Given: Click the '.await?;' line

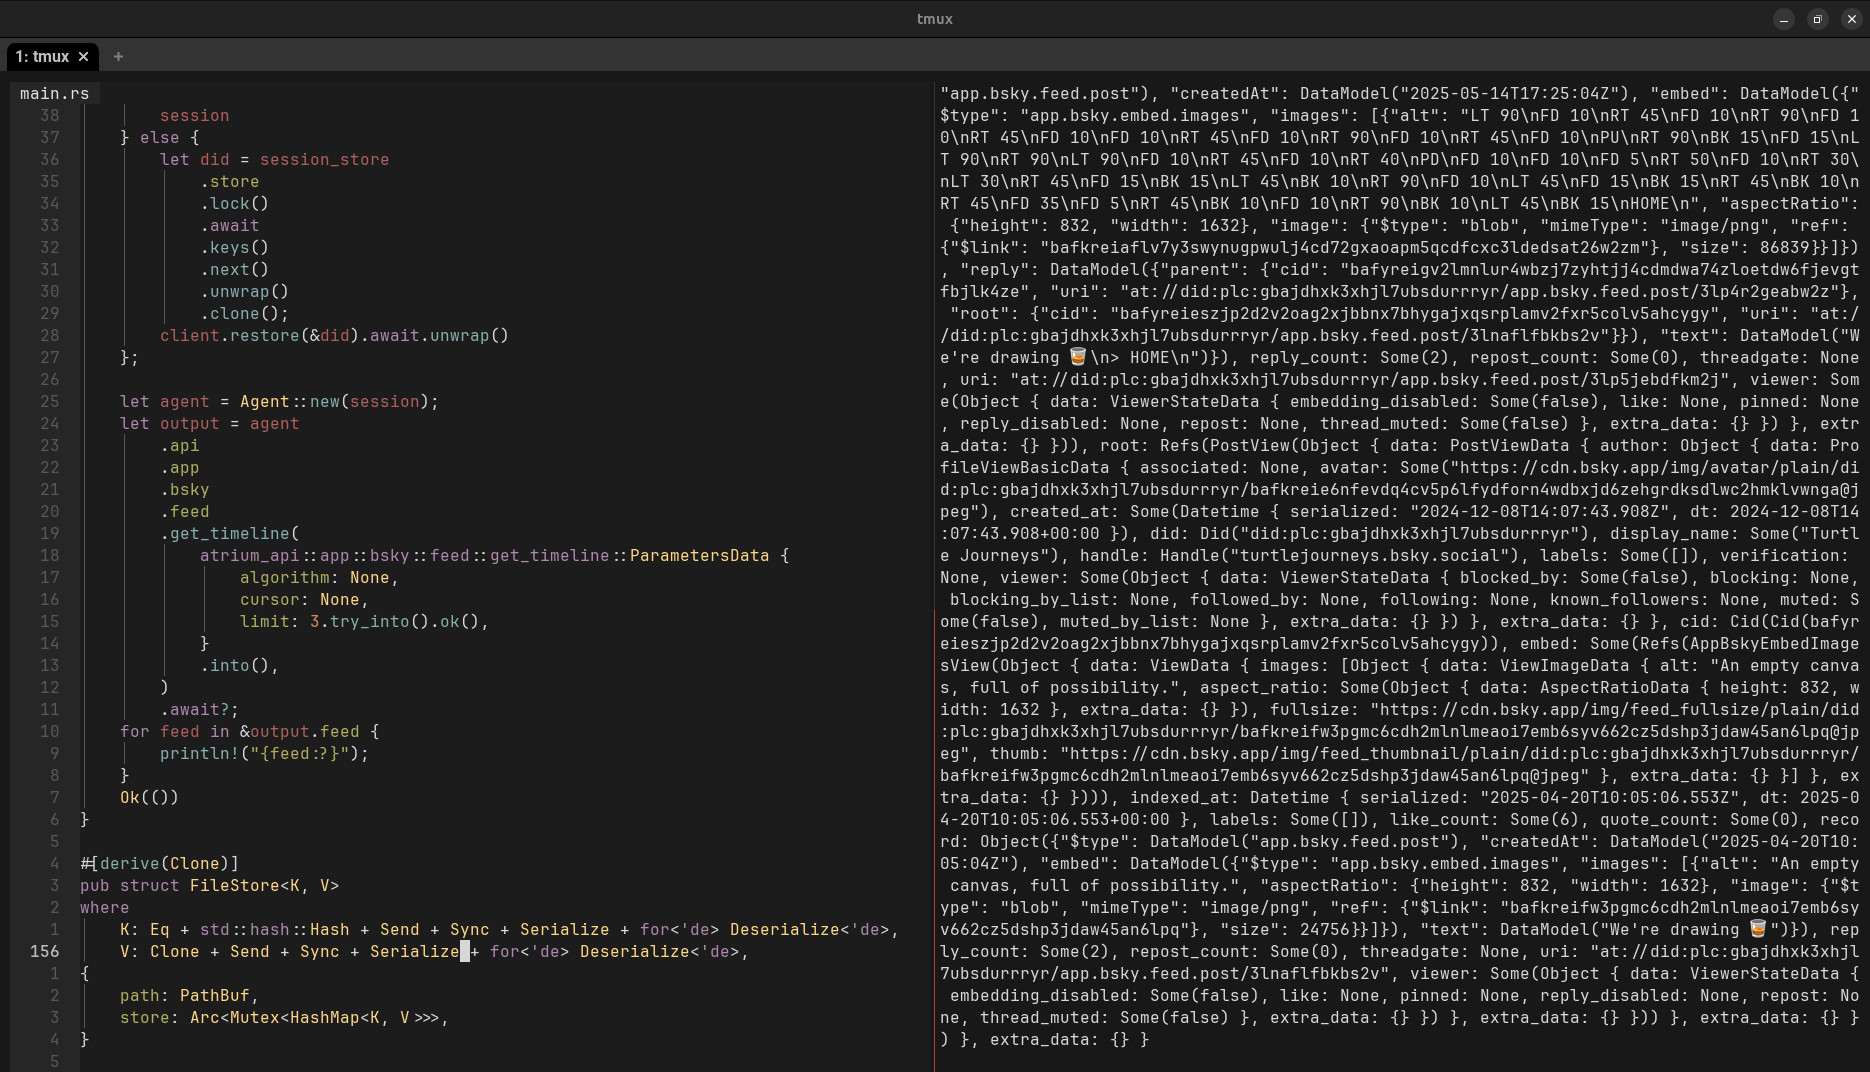Looking at the screenshot, I should 199,709.
